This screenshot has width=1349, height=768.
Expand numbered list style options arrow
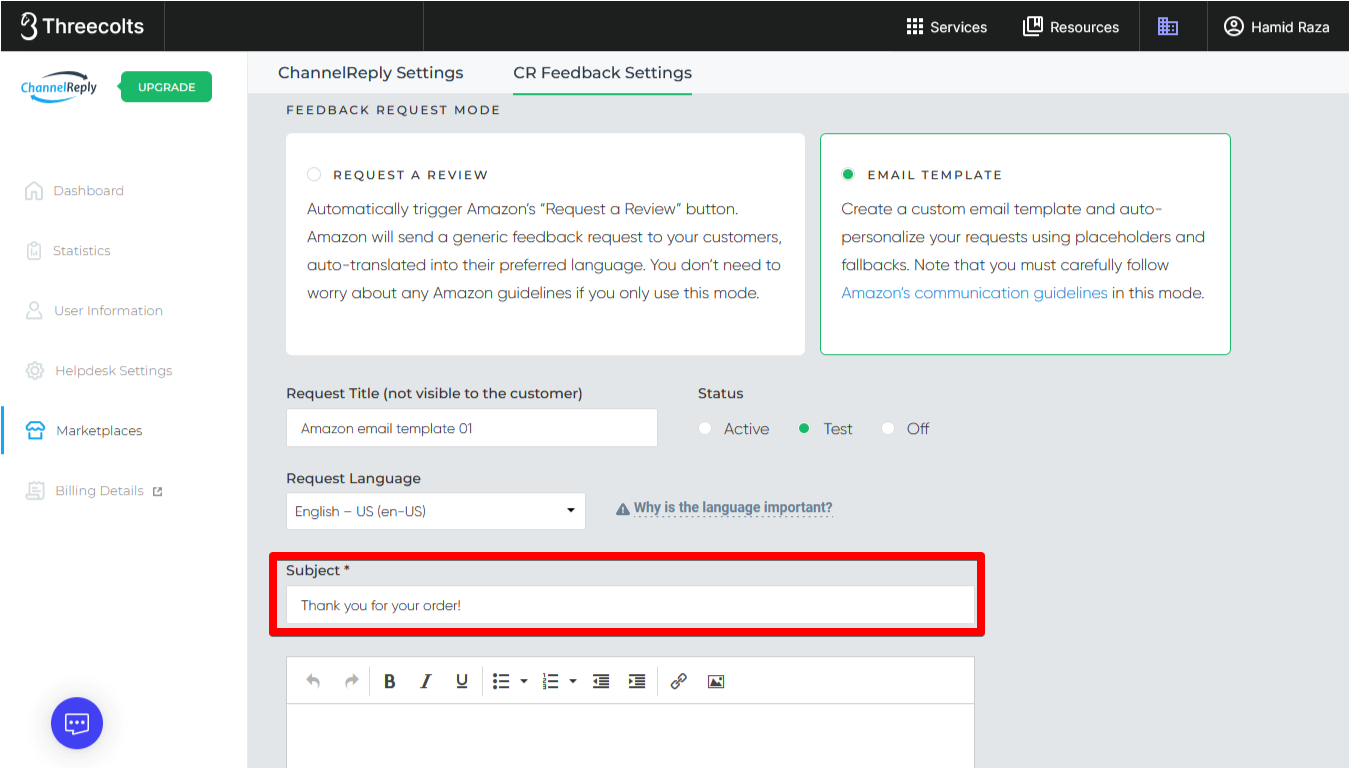(573, 682)
